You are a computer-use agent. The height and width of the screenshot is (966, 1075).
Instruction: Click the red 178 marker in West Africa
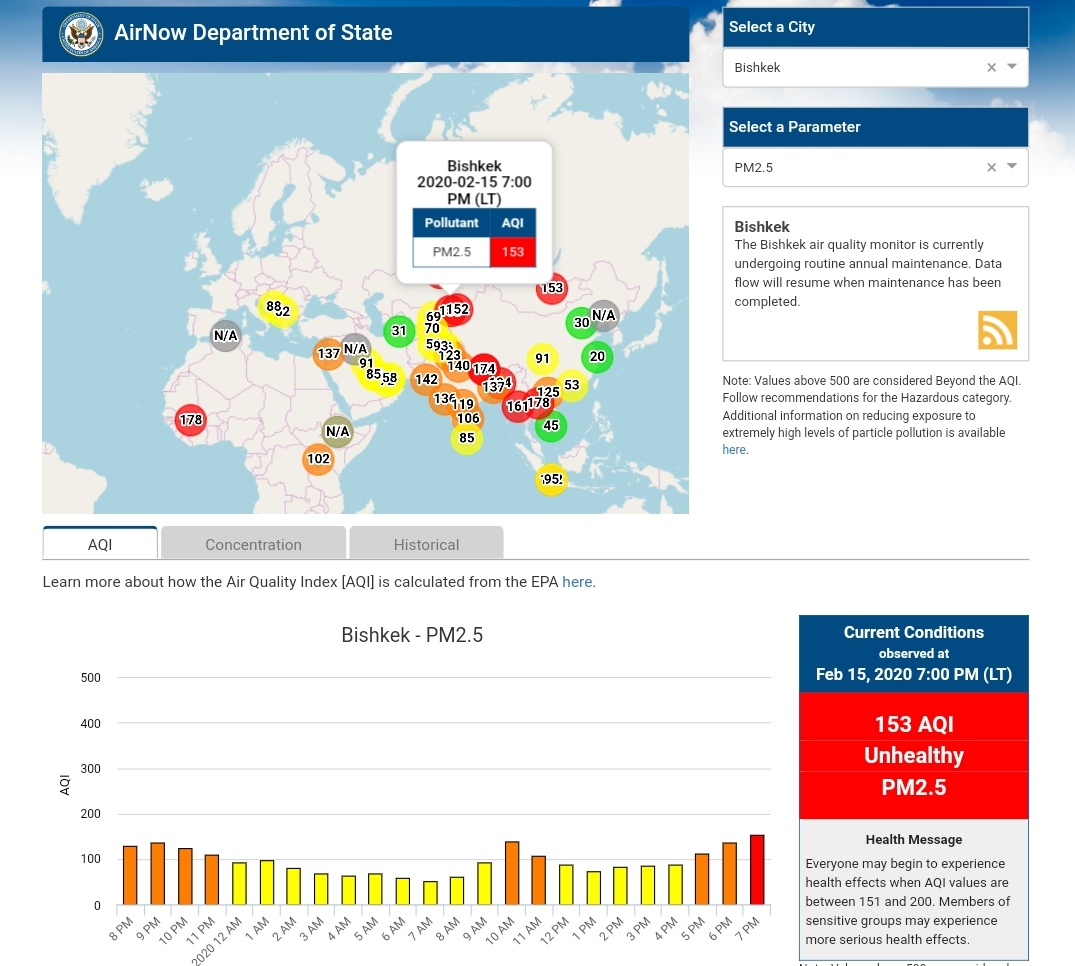click(x=190, y=420)
